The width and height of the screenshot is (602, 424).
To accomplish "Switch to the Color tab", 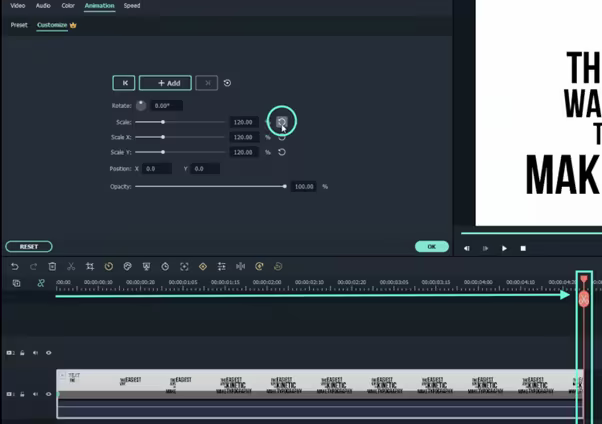I will click(68, 6).
